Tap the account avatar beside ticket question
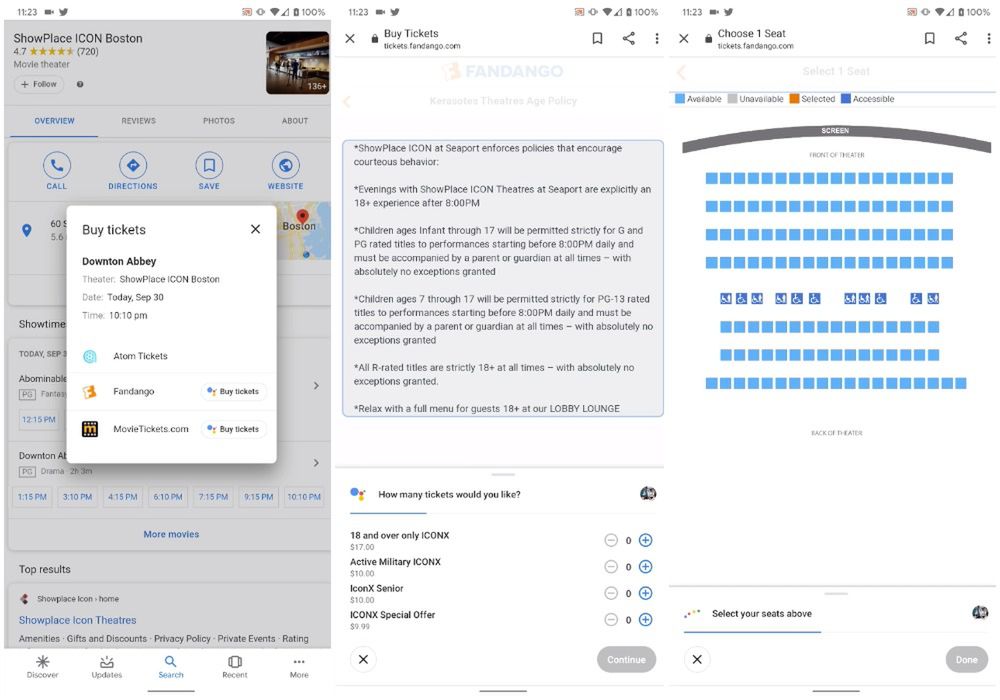 click(x=648, y=493)
